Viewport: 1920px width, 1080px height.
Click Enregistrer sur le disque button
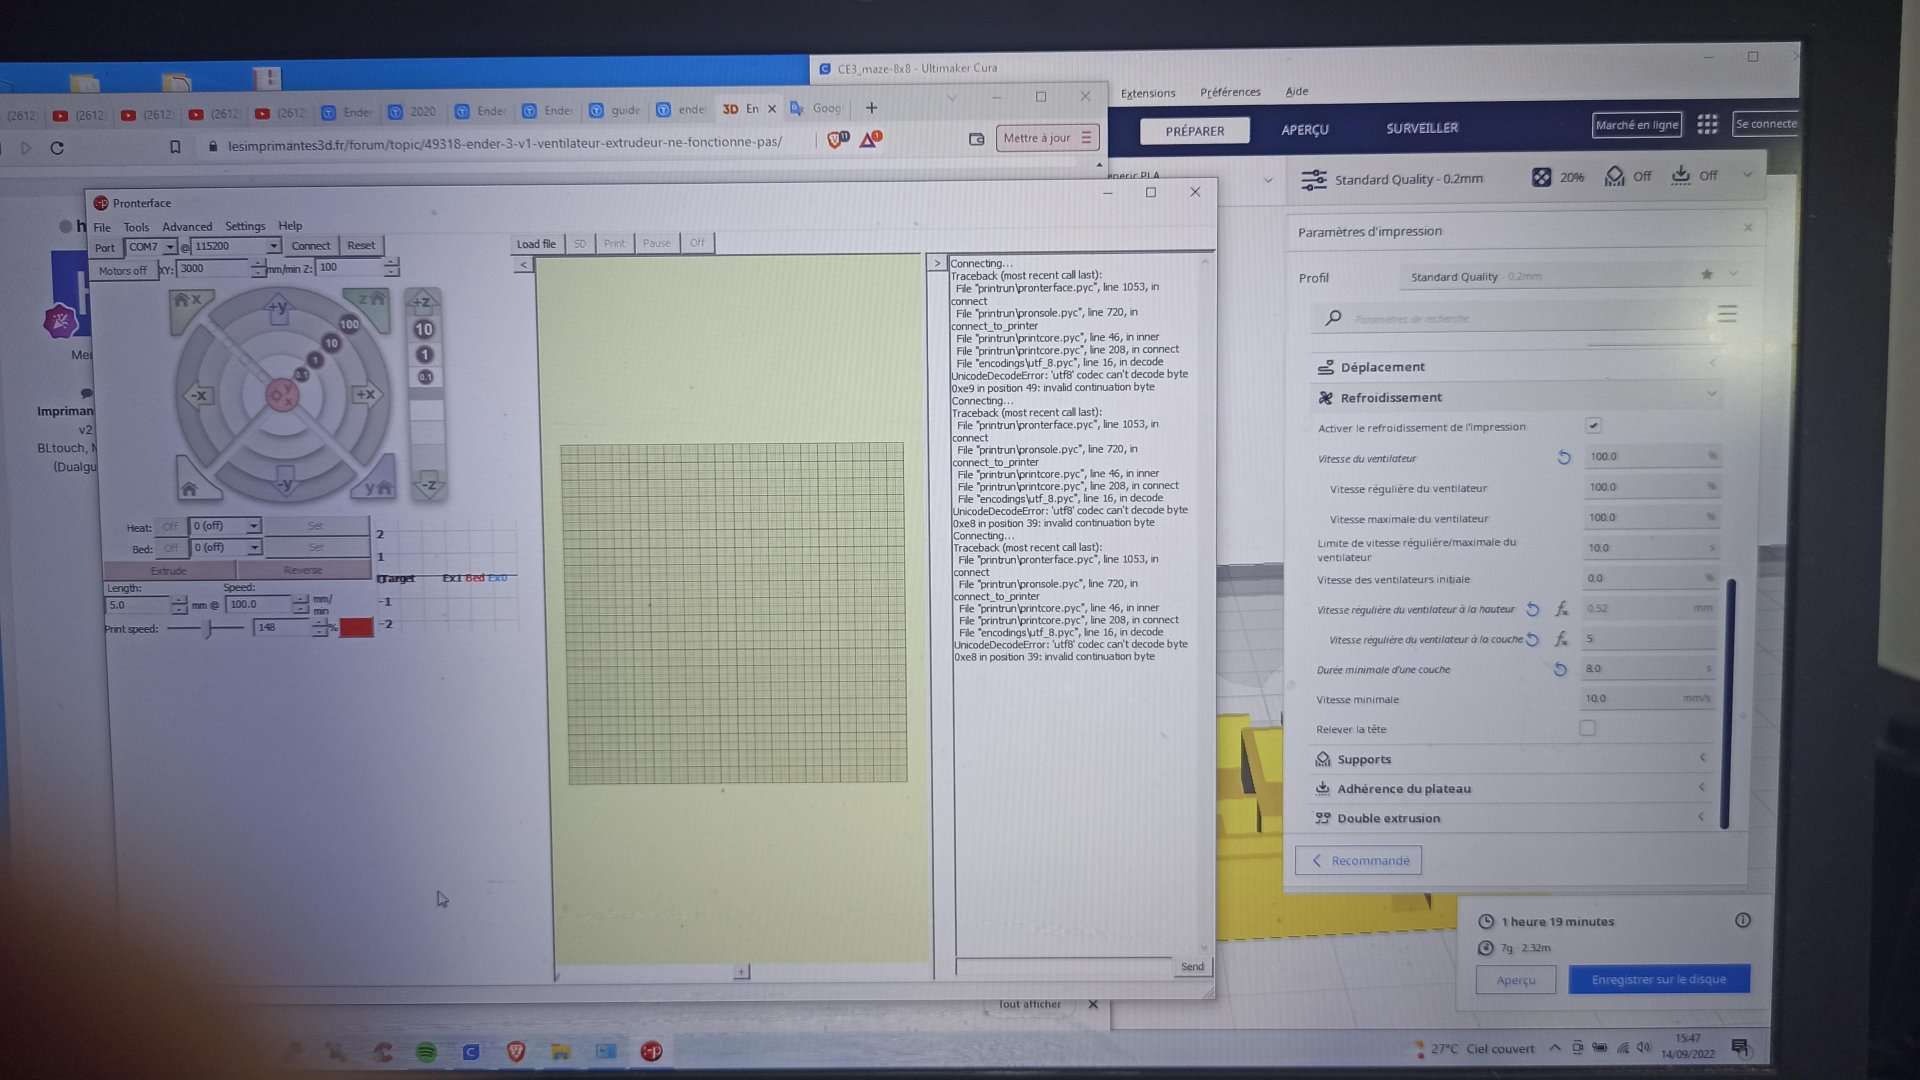(x=1658, y=979)
